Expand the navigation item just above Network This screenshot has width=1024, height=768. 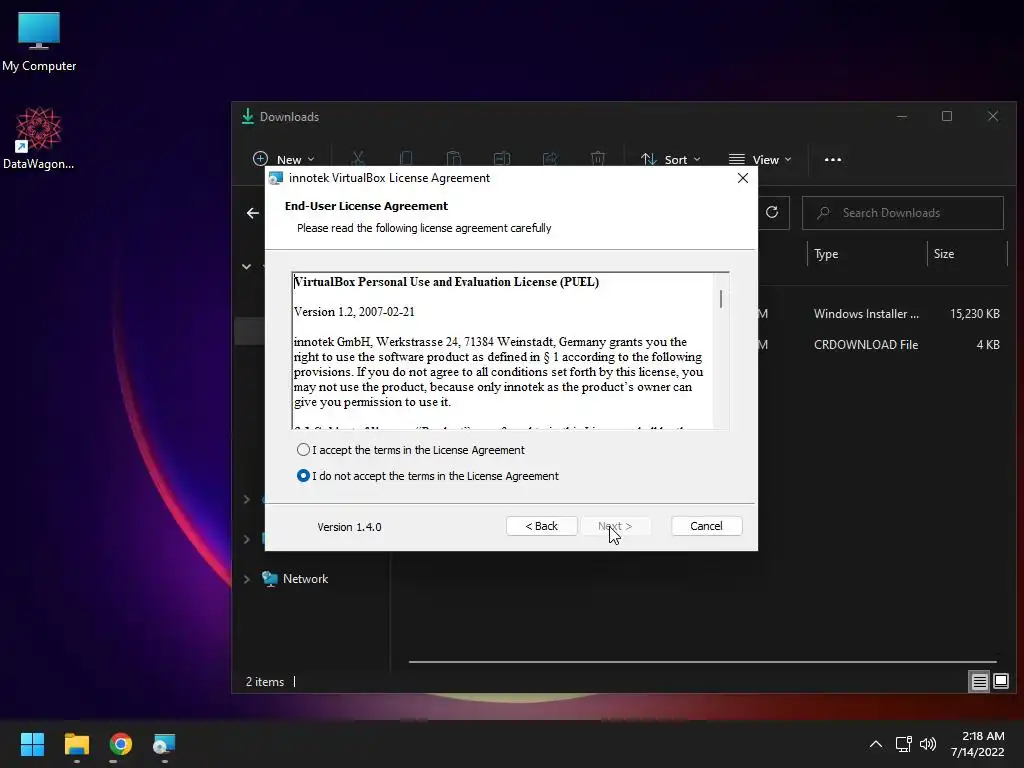[x=247, y=539]
